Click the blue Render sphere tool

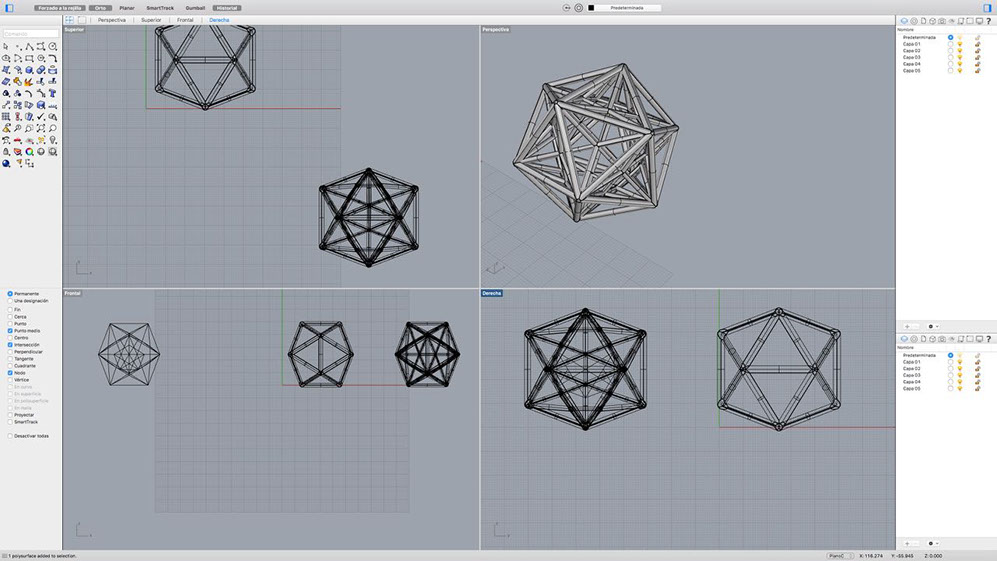click(6, 163)
